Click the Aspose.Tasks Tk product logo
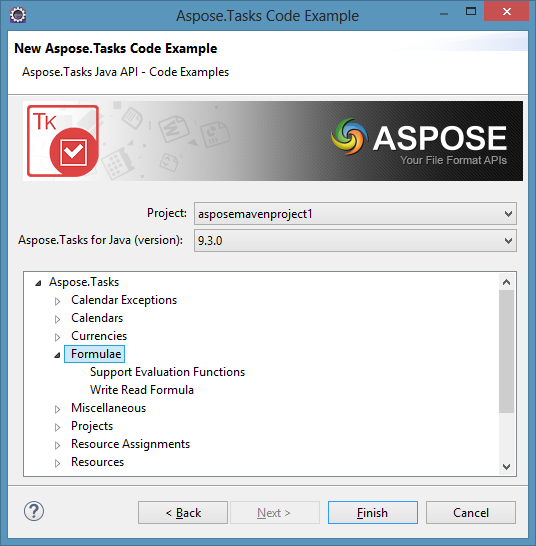The height and width of the screenshot is (546, 536). 63,141
